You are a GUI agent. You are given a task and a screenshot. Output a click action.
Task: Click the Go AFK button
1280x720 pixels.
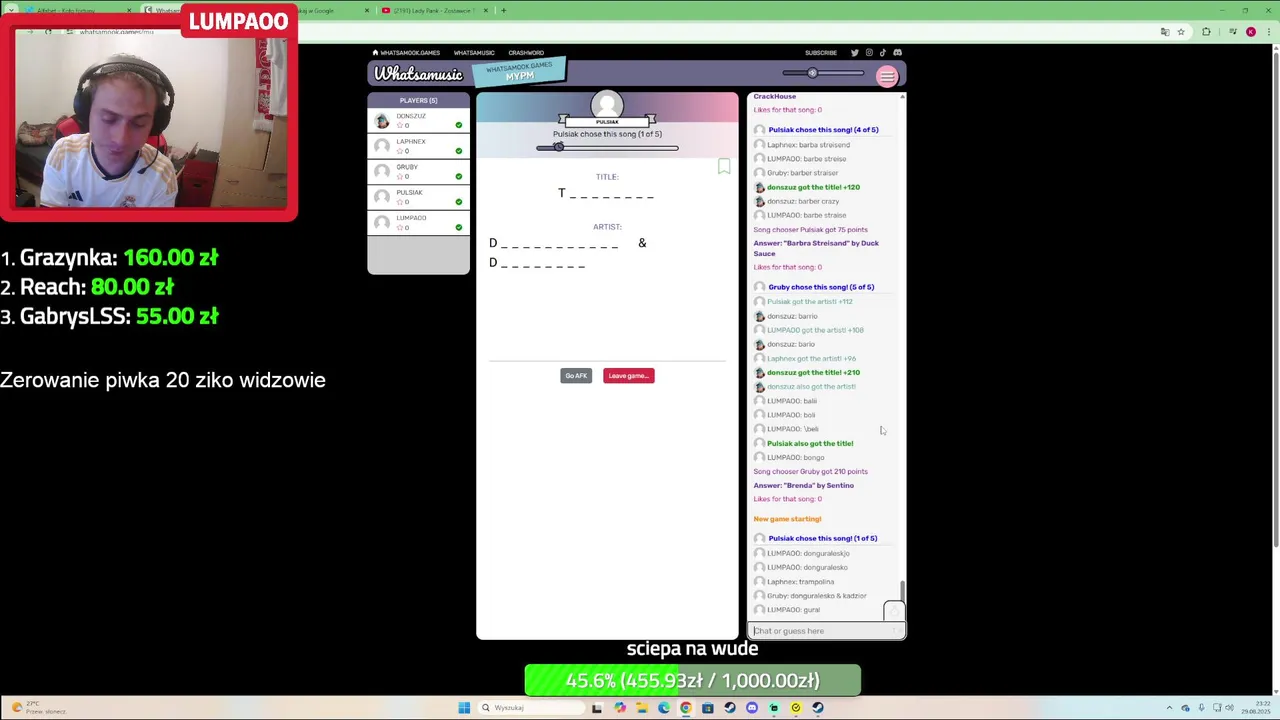click(576, 376)
